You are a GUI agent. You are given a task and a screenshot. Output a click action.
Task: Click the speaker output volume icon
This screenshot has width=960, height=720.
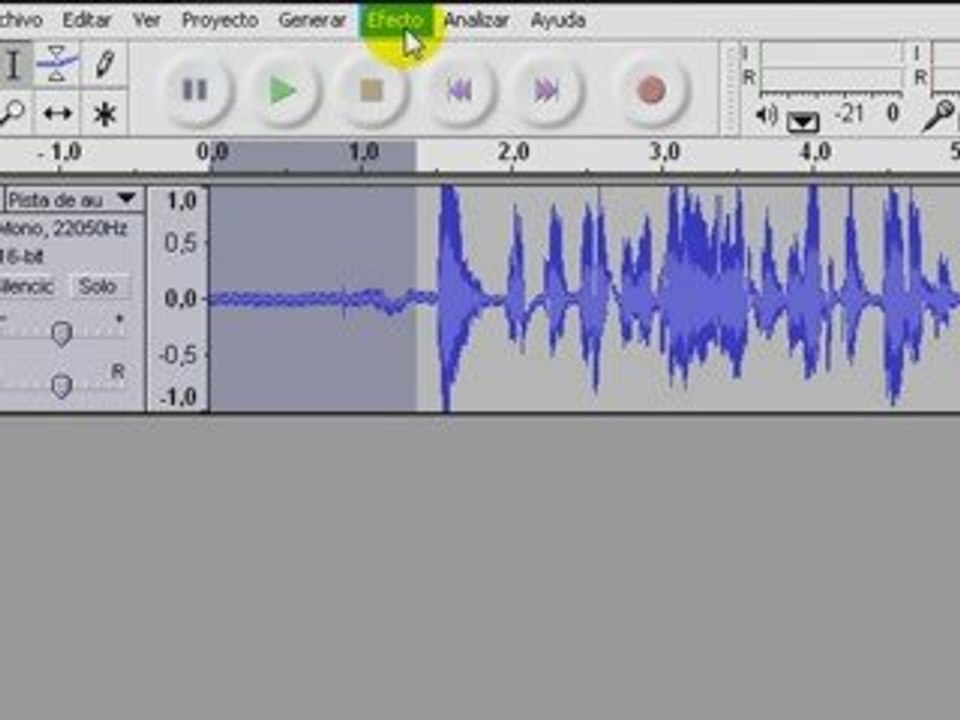[767, 114]
